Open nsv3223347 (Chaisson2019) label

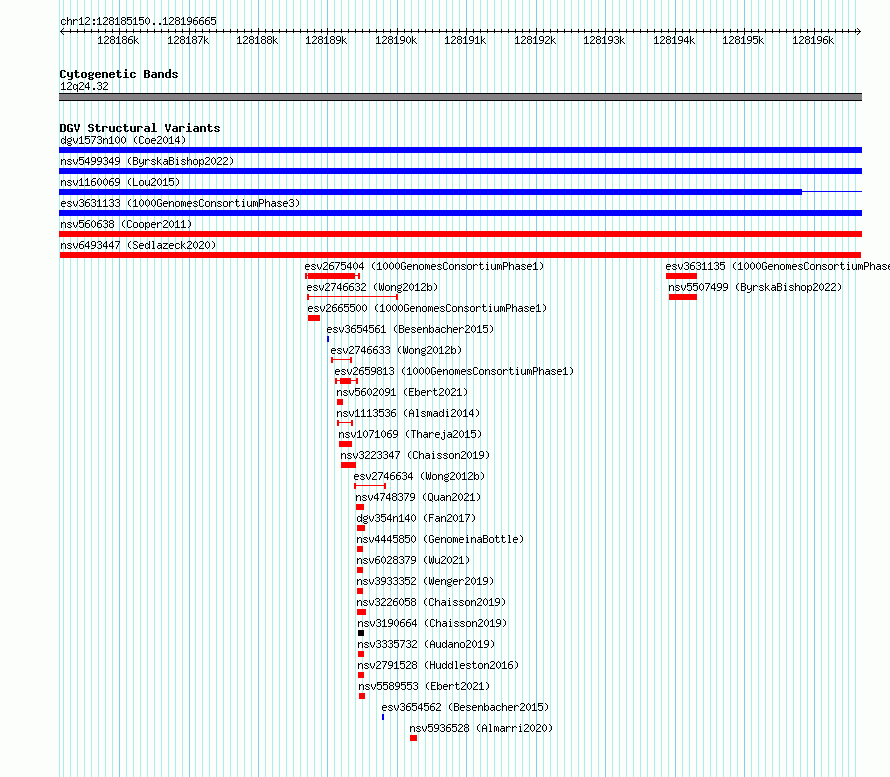pos(415,455)
